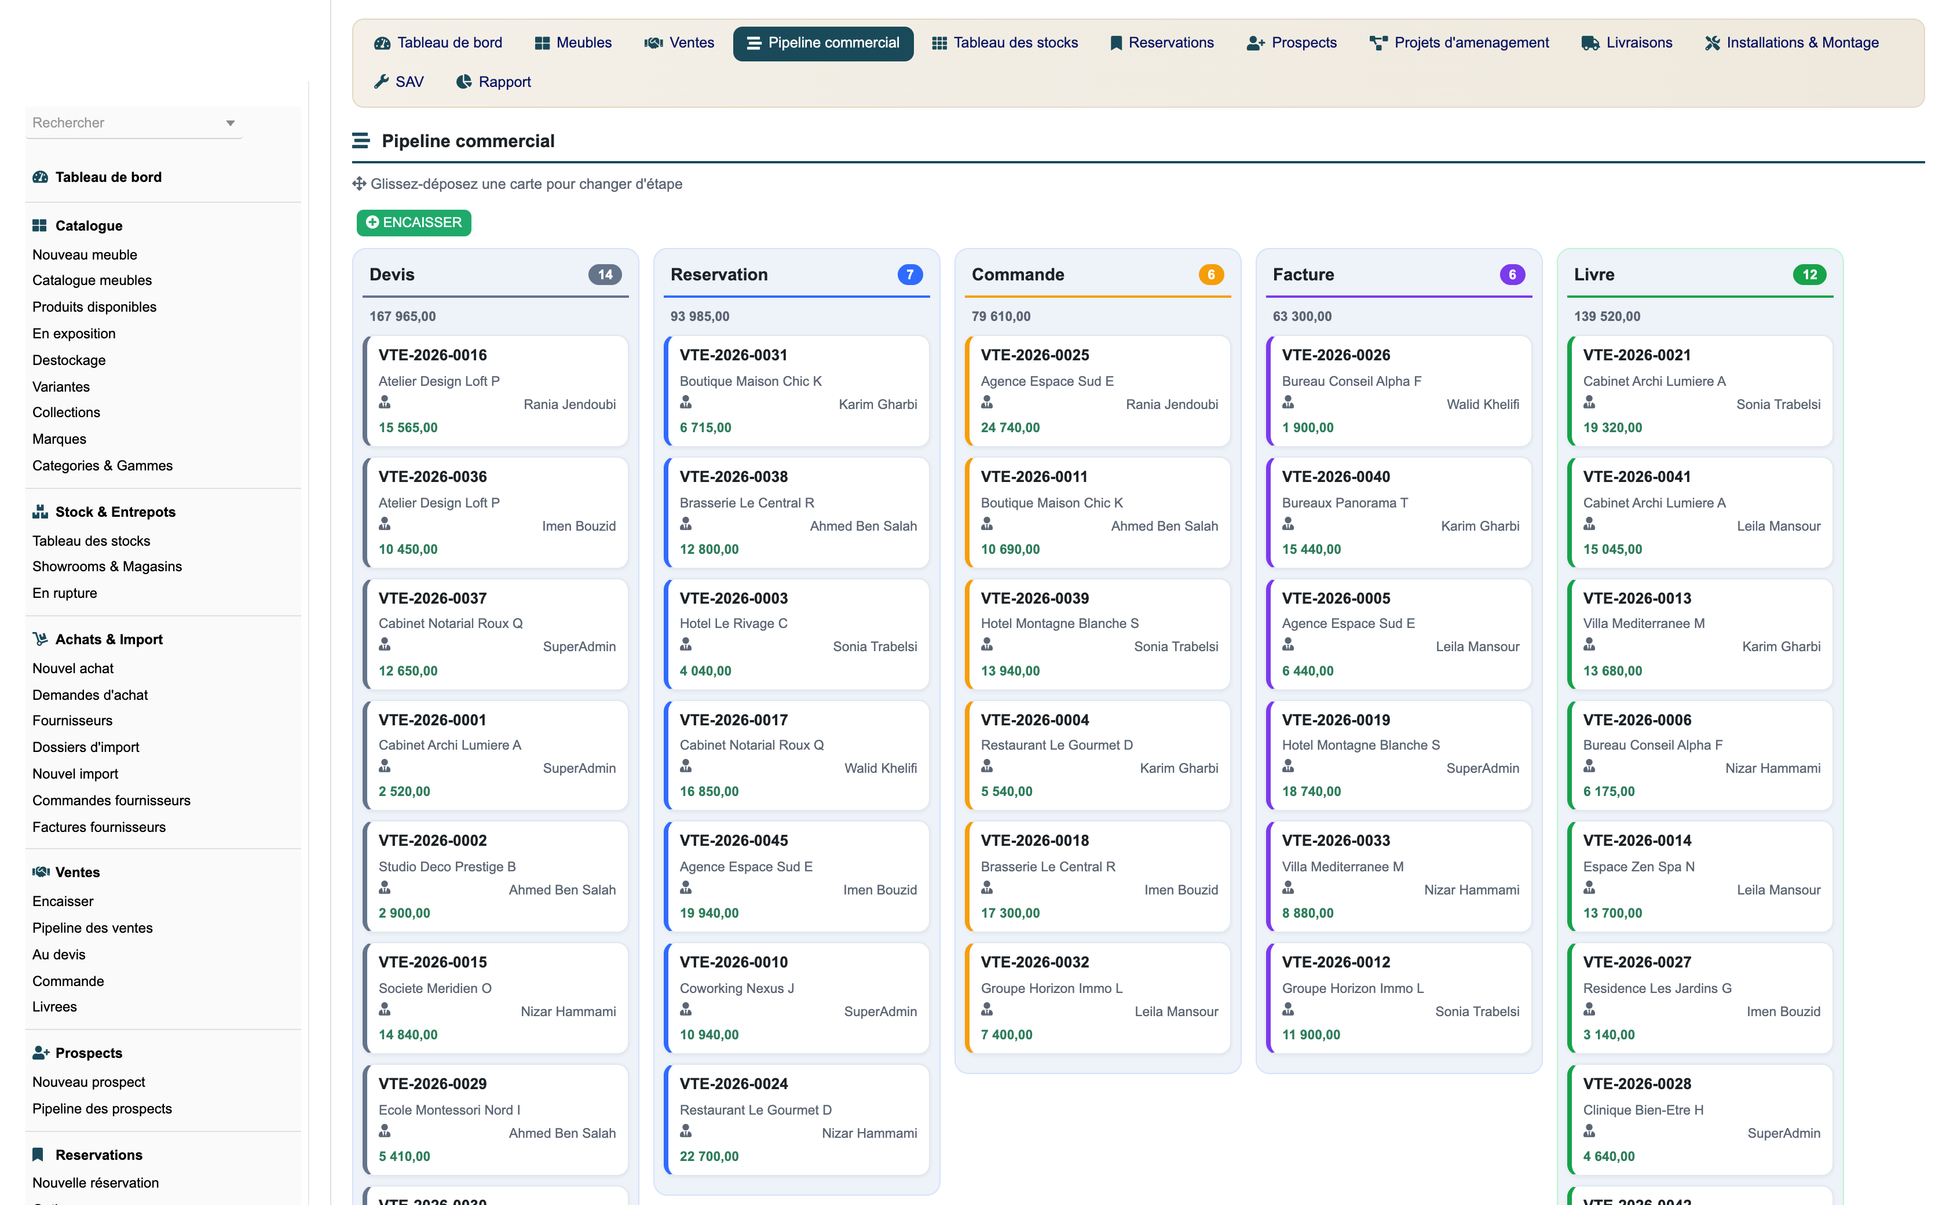Screen dimensions: 1946x1205
Task: Open Catalogue meubles sidebar link
Action: click(x=92, y=281)
